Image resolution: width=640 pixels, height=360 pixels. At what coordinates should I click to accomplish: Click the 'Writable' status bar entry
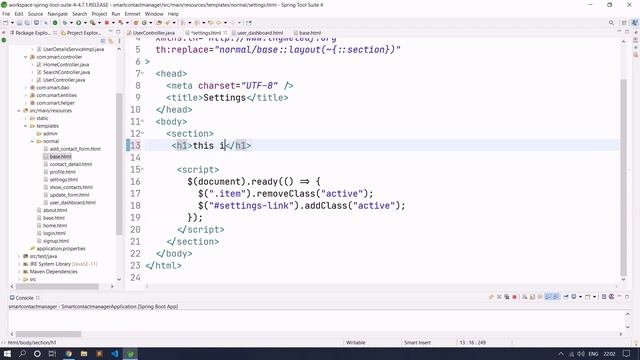(x=356, y=342)
